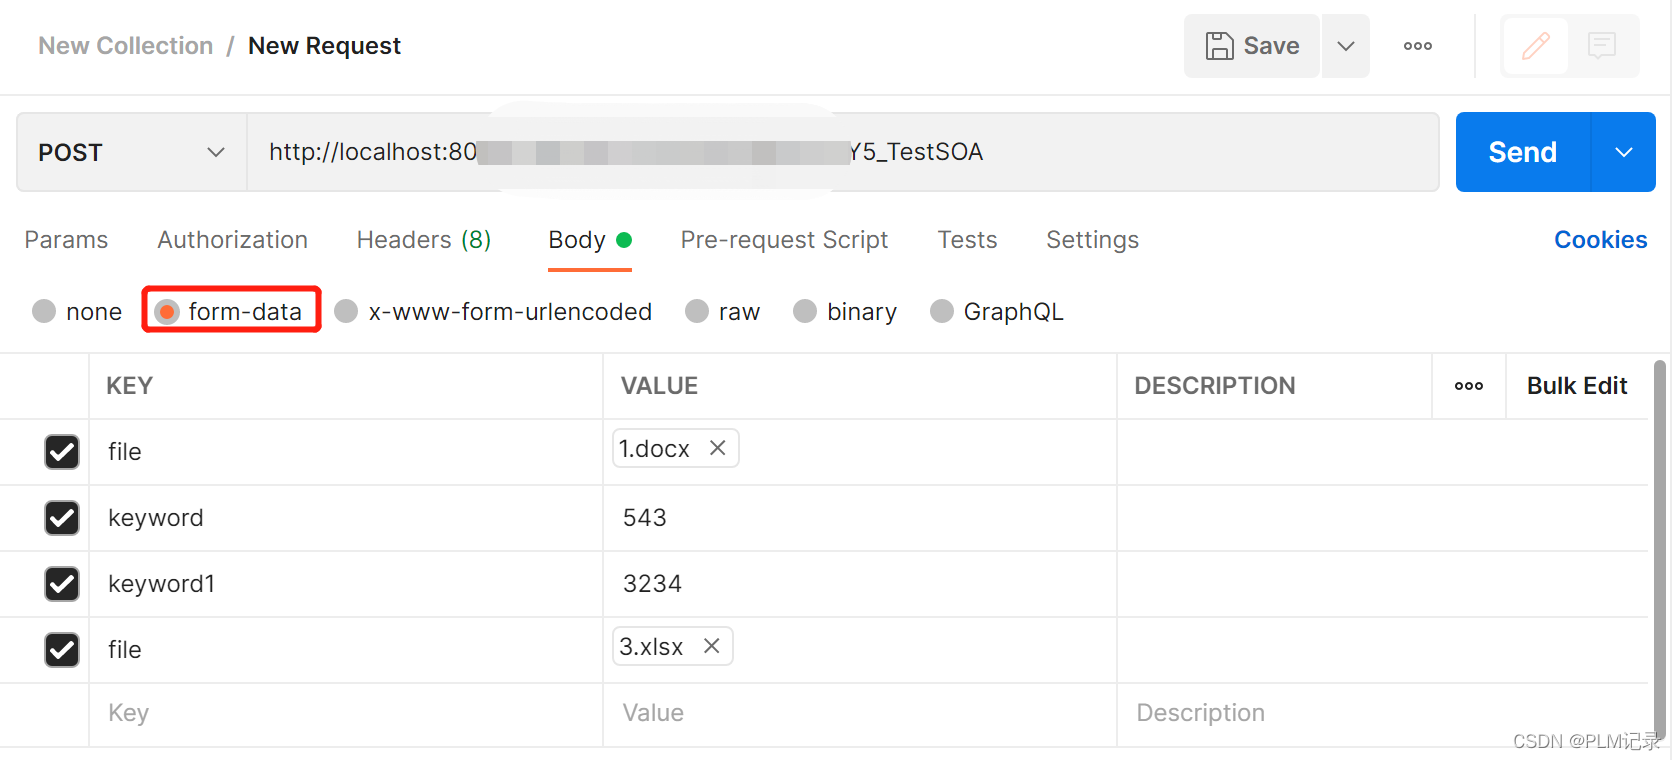Open the Send button dropdown arrow

pos(1623,152)
